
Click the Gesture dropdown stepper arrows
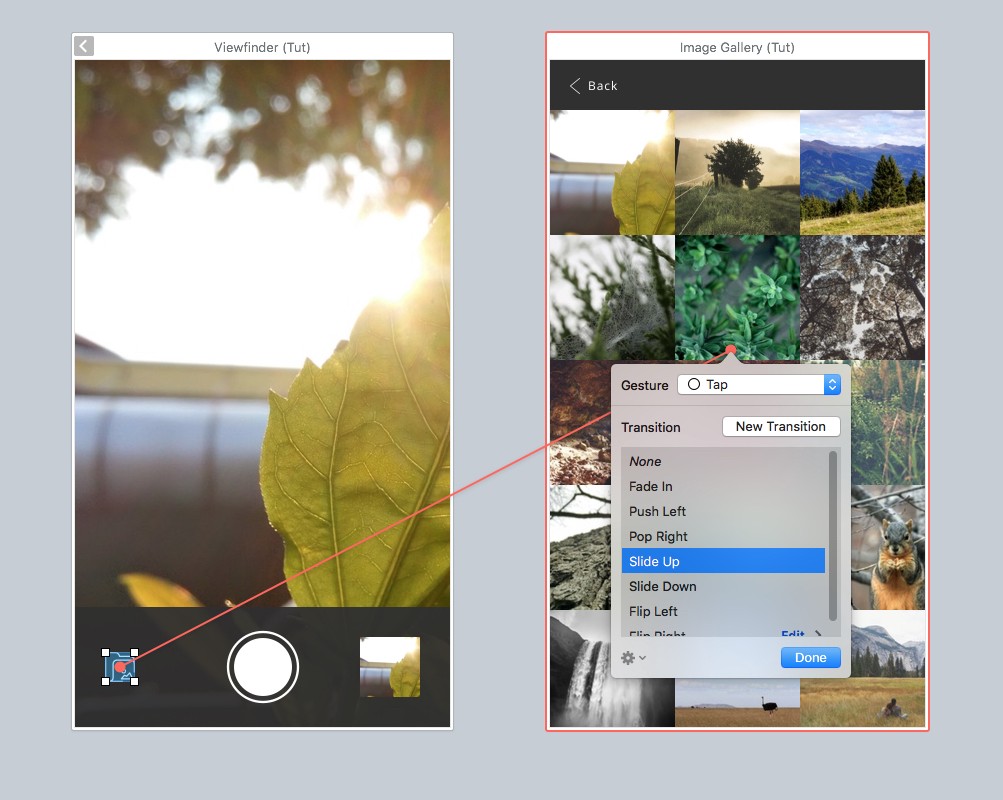832,385
